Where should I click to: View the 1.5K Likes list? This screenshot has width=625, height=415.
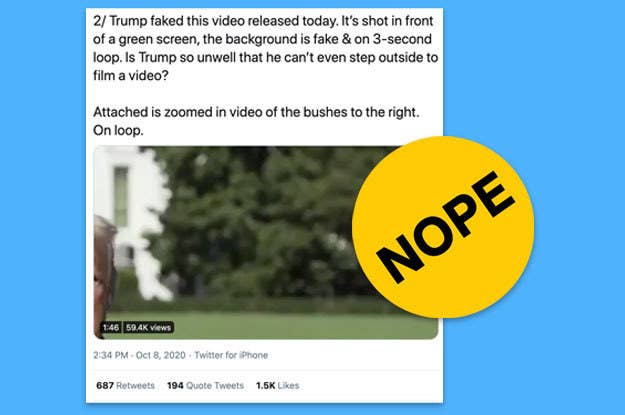(277, 385)
